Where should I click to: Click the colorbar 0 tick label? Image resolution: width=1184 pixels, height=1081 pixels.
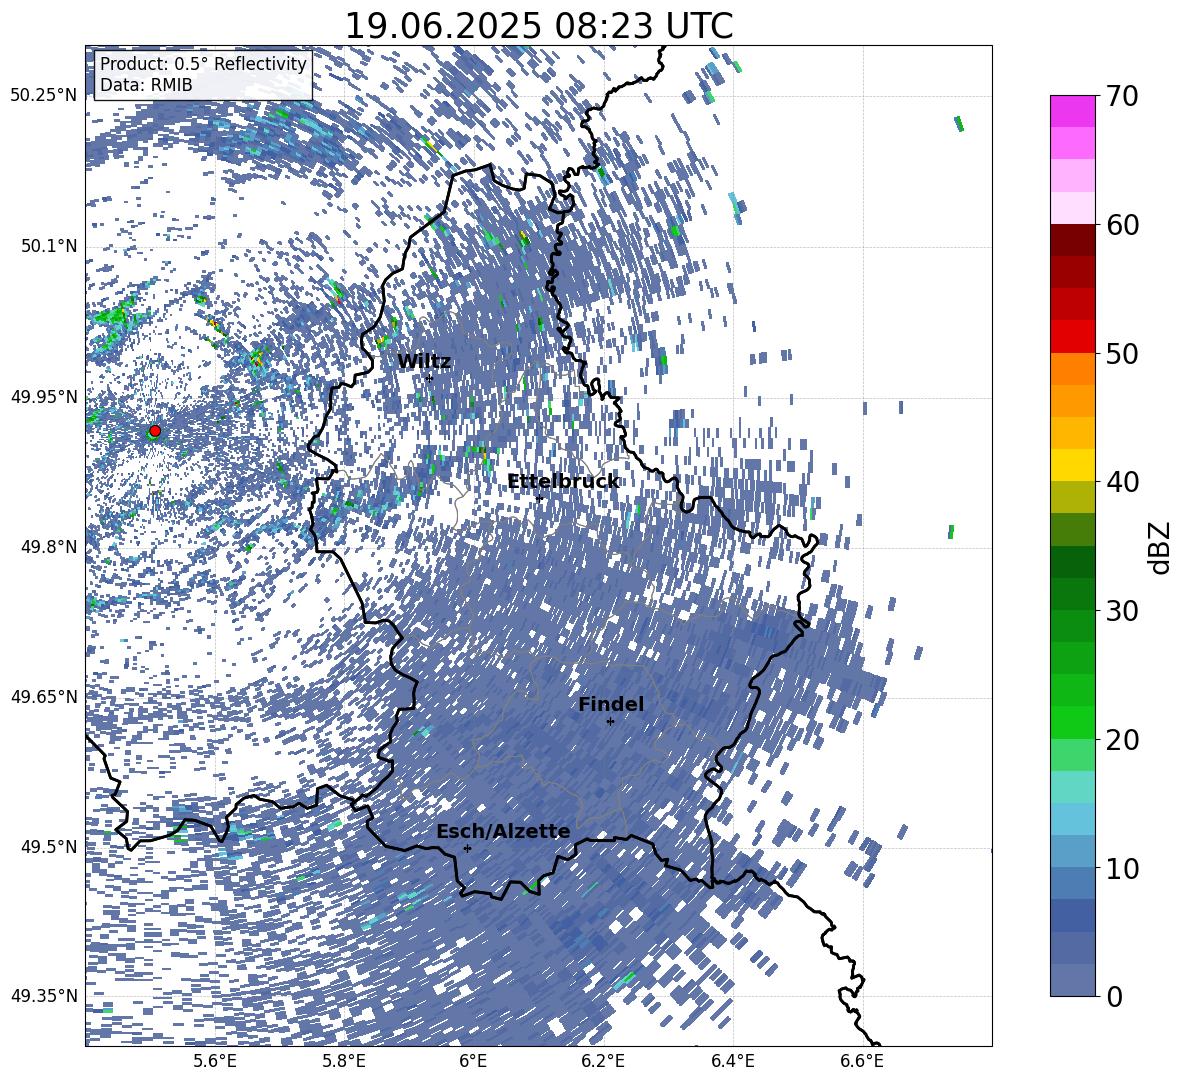tap(1115, 996)
